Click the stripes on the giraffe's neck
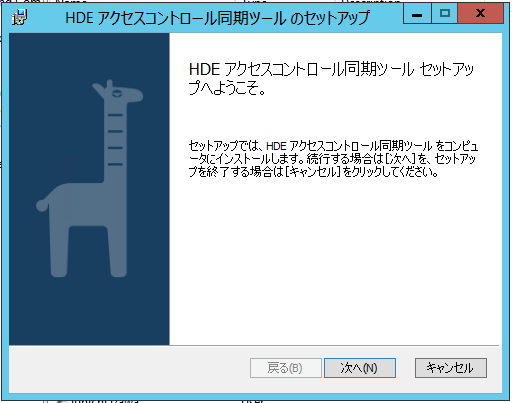The height and width of the screenshot is (403, 512). pyautogui.click(x=115, y=139)
